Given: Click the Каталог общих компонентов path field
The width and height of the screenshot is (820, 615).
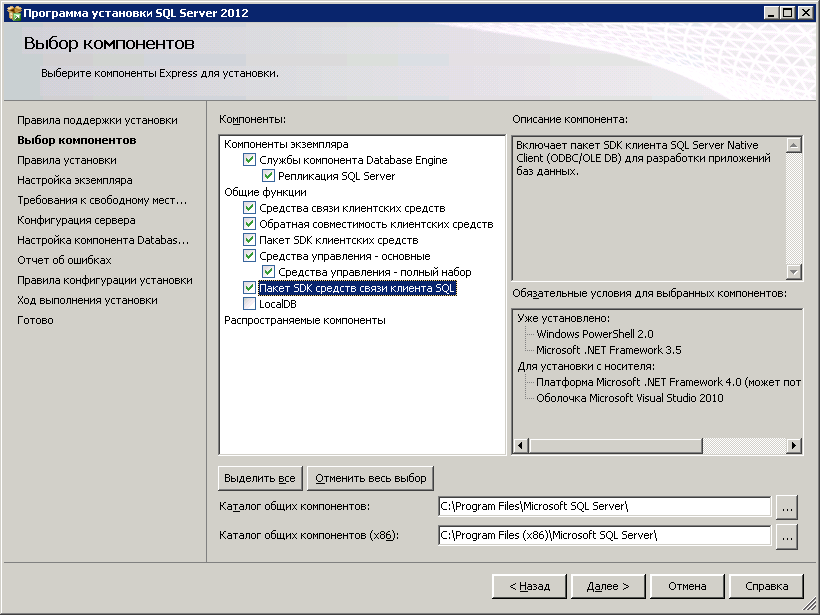Looking at the screenshot, I should [604, 507].
